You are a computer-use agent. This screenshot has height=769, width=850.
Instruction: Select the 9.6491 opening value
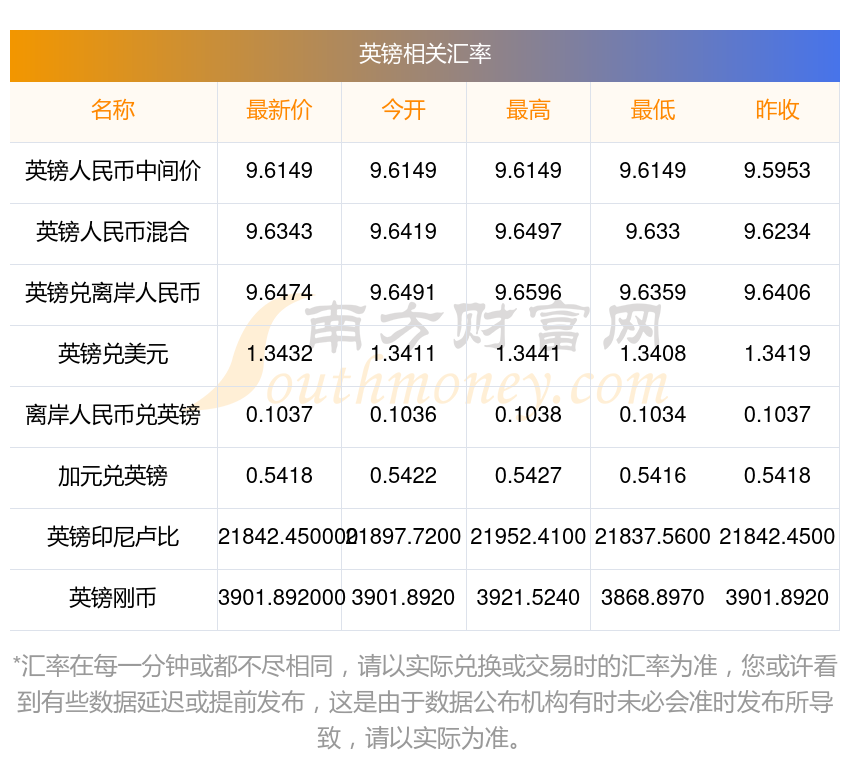pyautogui.click(x=403, y=293)
